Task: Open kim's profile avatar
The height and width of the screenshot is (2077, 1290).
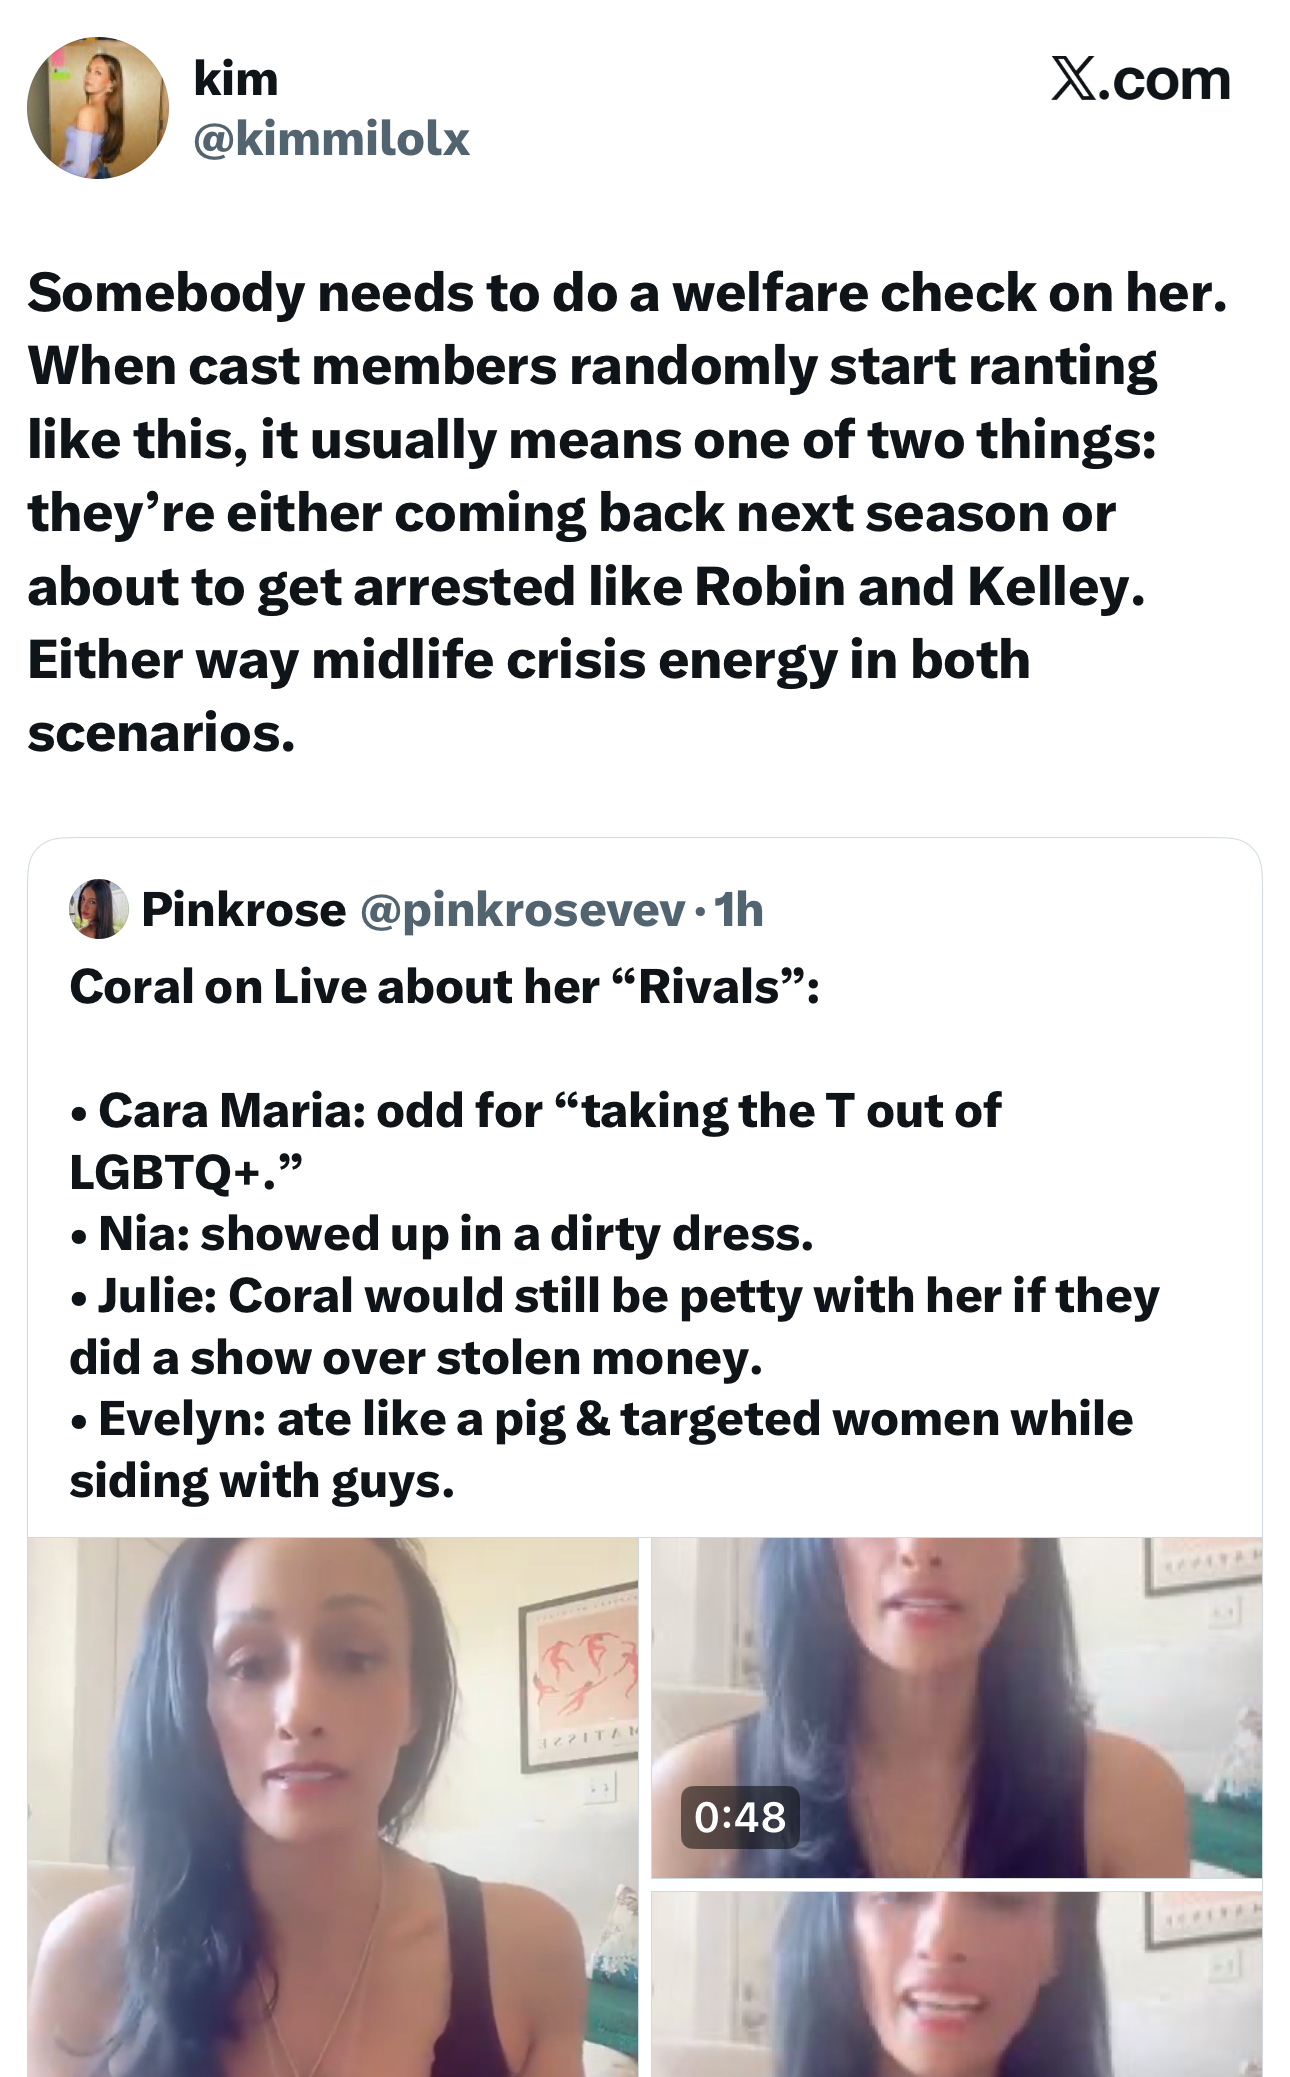Action: click(98, 108)
